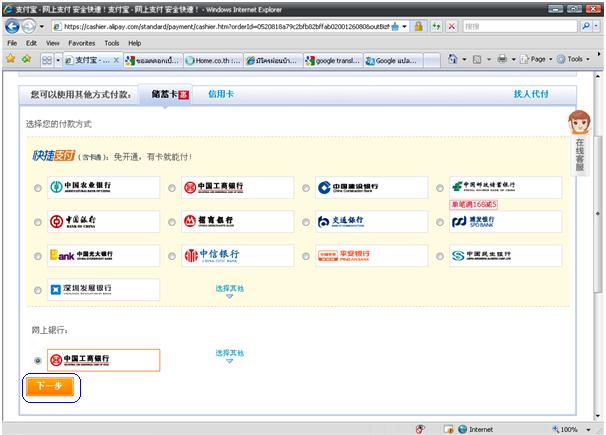Click the Print toolbar icon
This screenshot has width=606, height=435.
click(502, 59)
